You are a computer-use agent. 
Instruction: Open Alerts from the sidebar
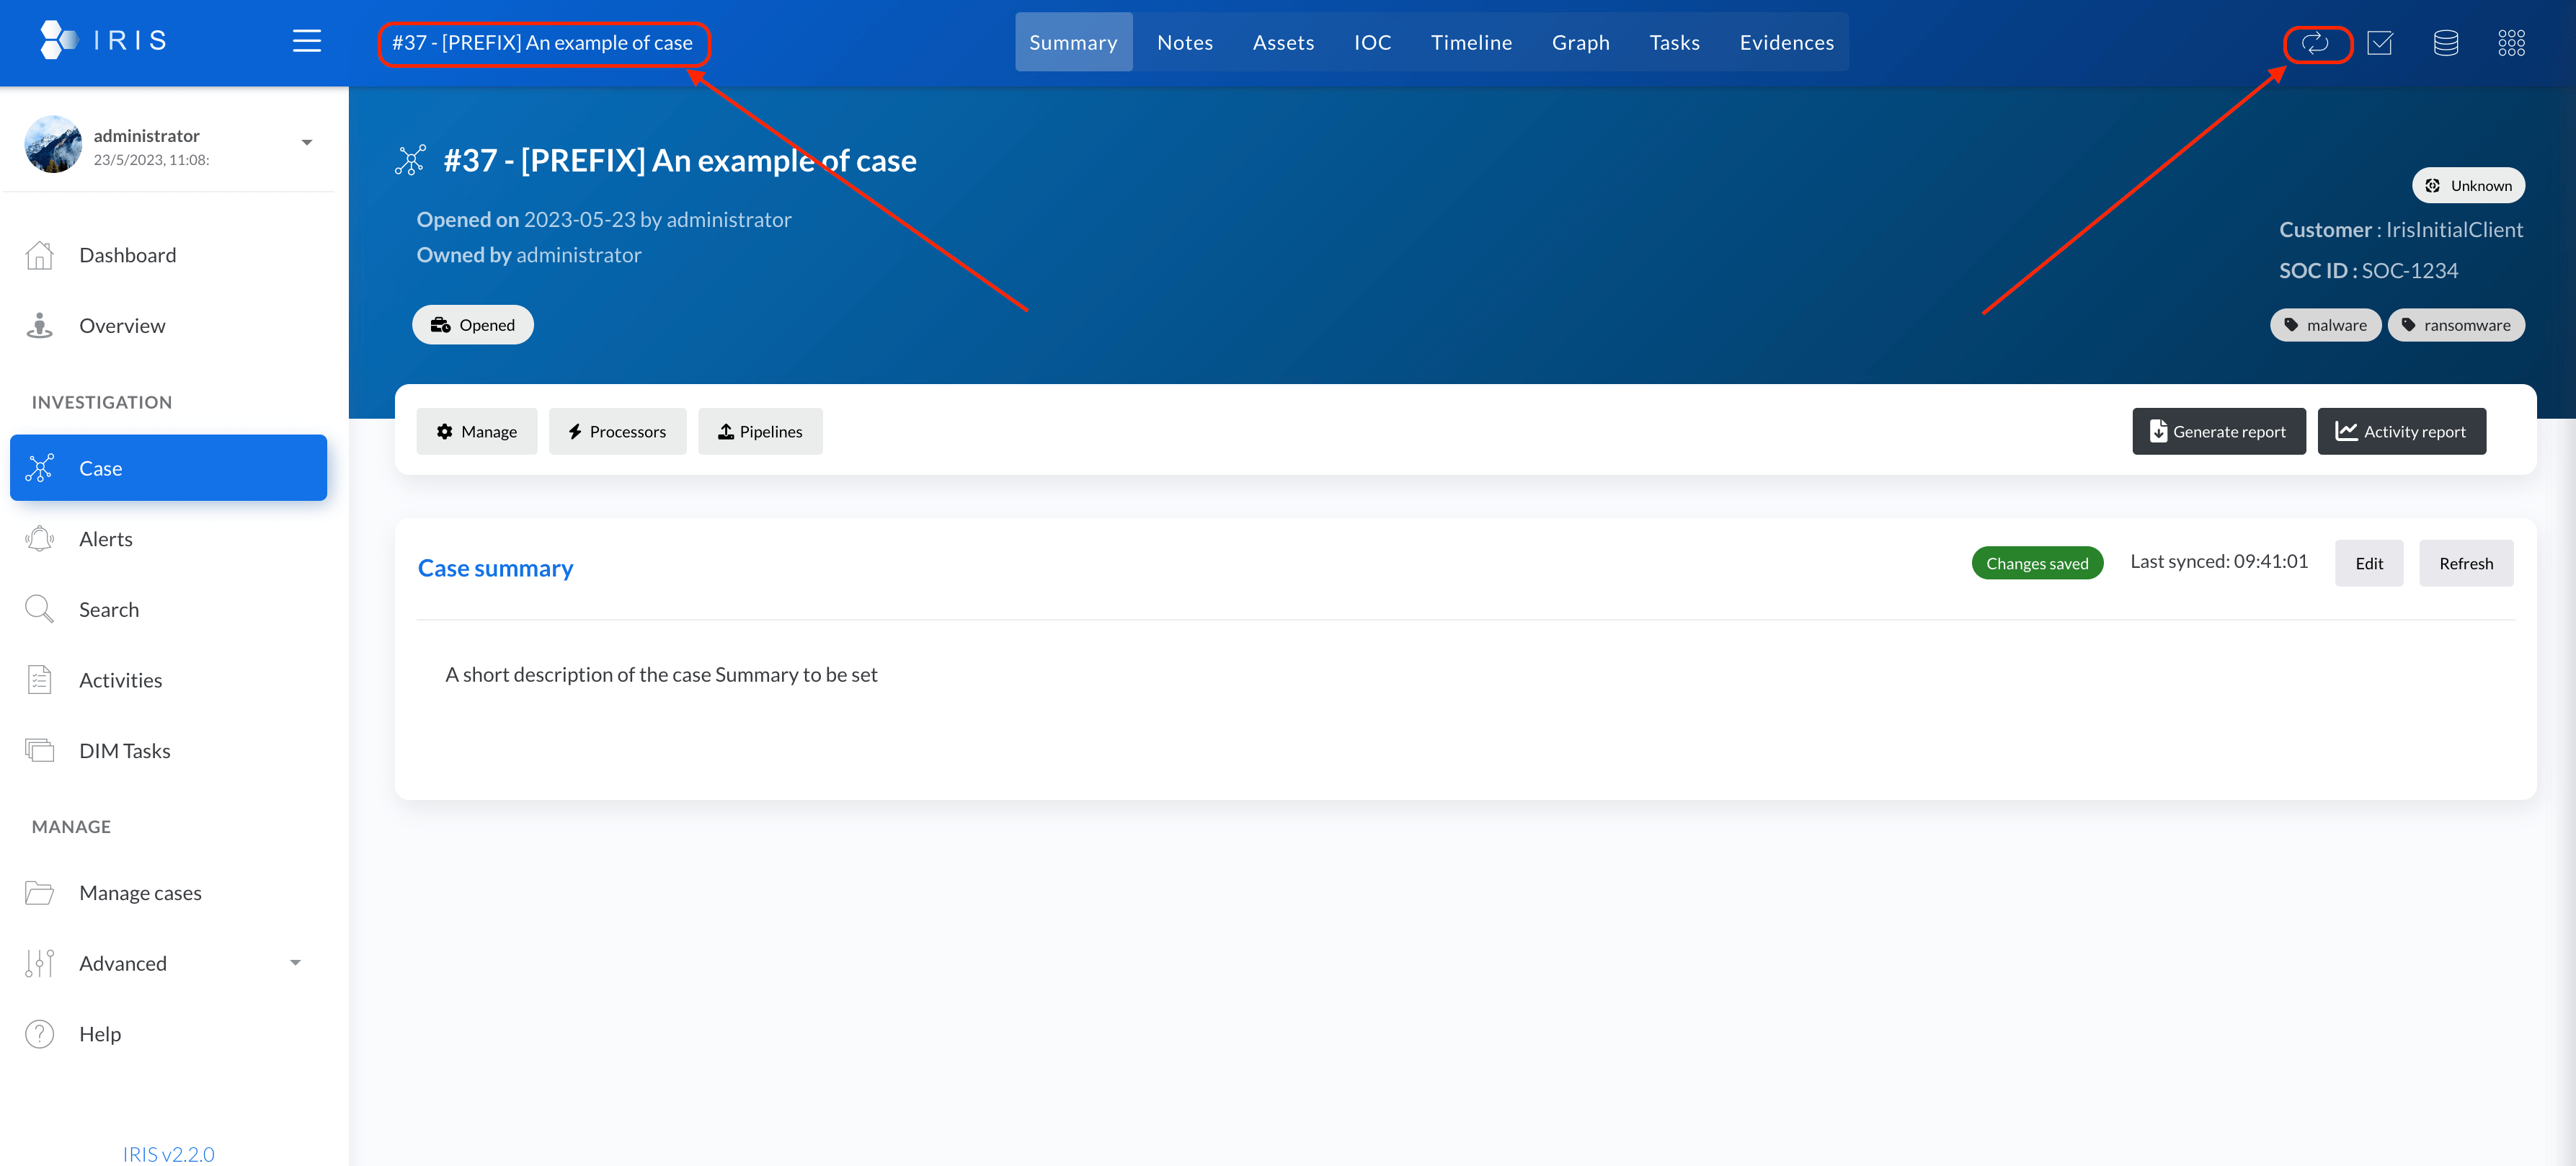pyautogui.click(x=105, y=539)
